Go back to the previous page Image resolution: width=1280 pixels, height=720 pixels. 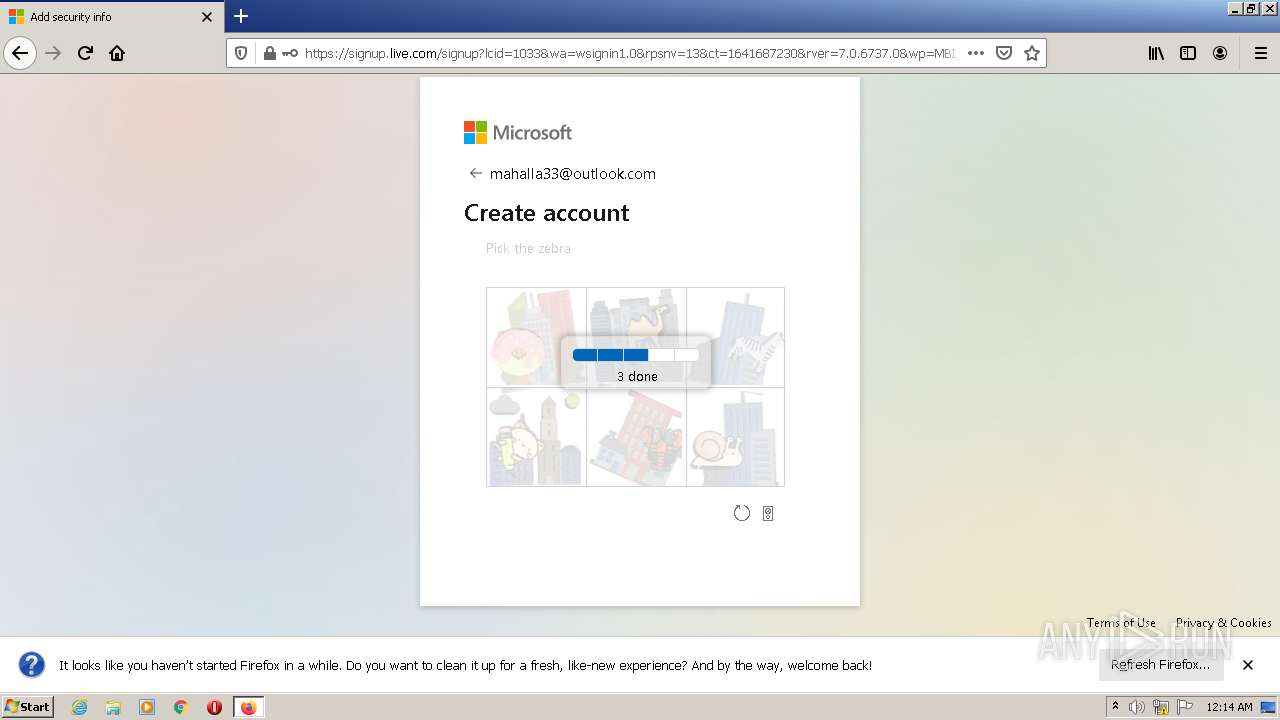coord(20,53)
